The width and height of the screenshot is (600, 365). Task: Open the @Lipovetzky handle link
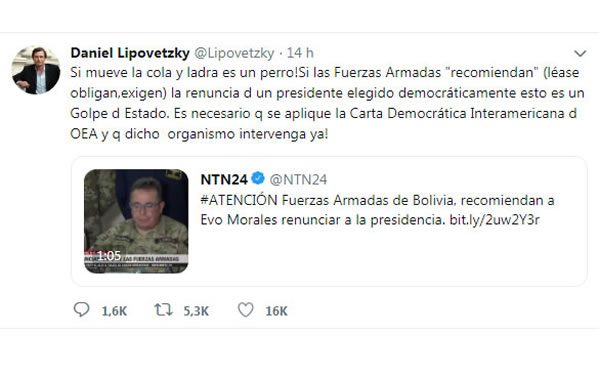[x=234, y=53]
